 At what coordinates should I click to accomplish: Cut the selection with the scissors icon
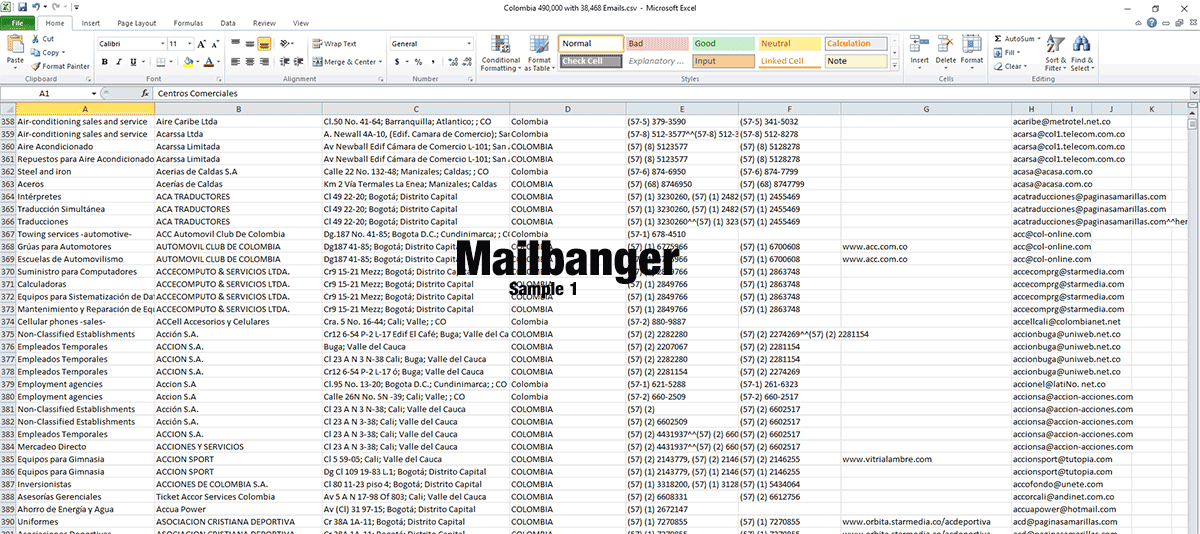[x=36, y=39]
